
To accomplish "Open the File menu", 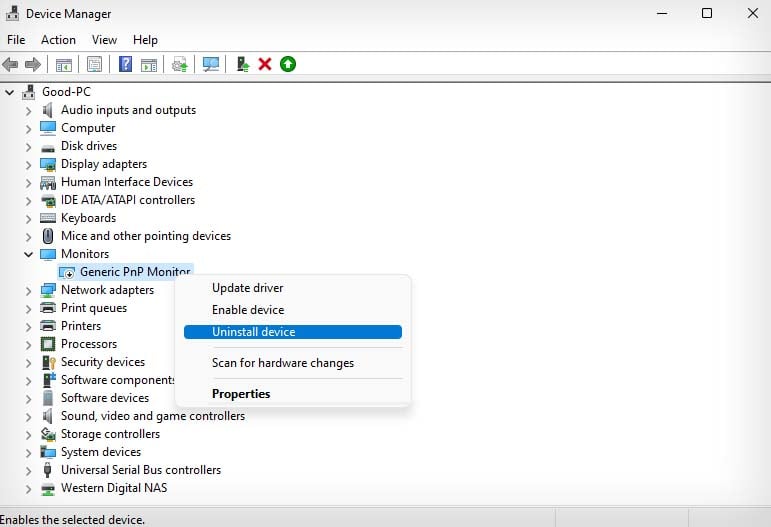I will [16, 40].
